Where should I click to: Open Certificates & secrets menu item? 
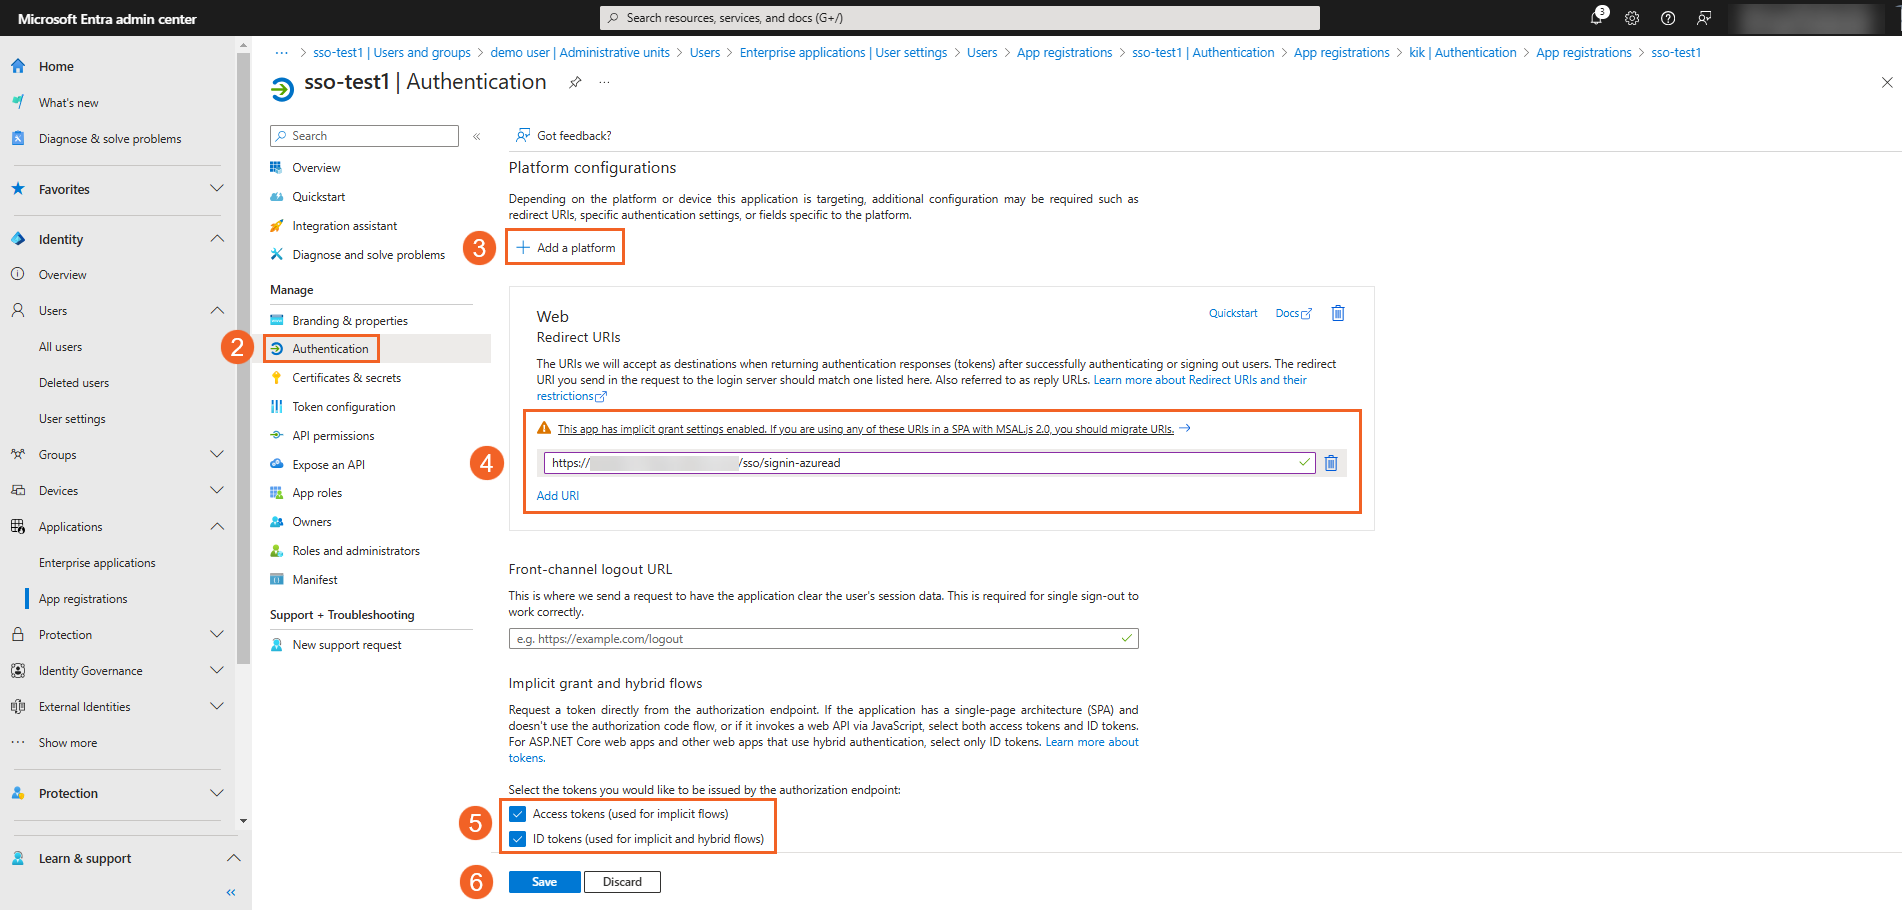point(346,378)
